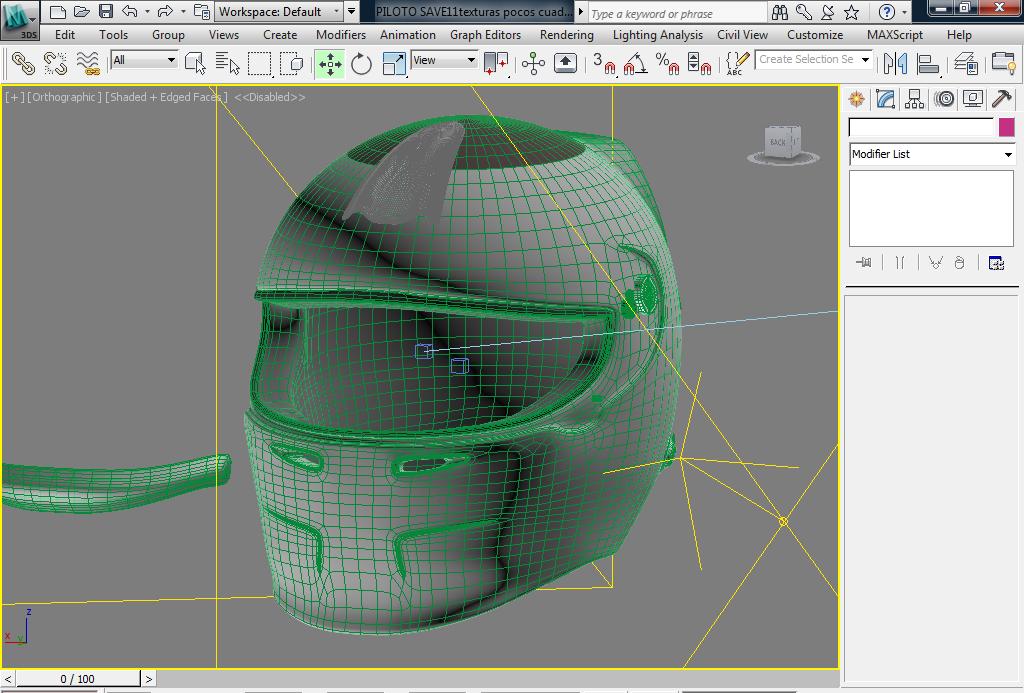Click the Bind to Space Warp icon

88,64
